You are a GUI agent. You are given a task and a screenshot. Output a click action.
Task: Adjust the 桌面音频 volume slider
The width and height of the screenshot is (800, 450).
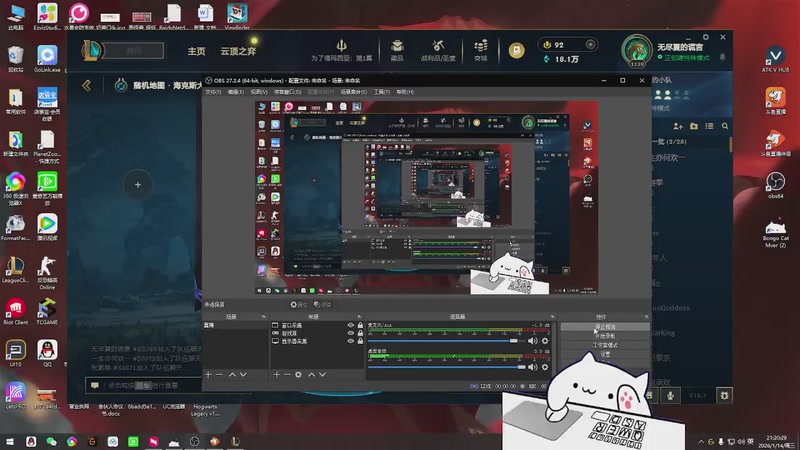pyautogui.click(x=446, y=367)
